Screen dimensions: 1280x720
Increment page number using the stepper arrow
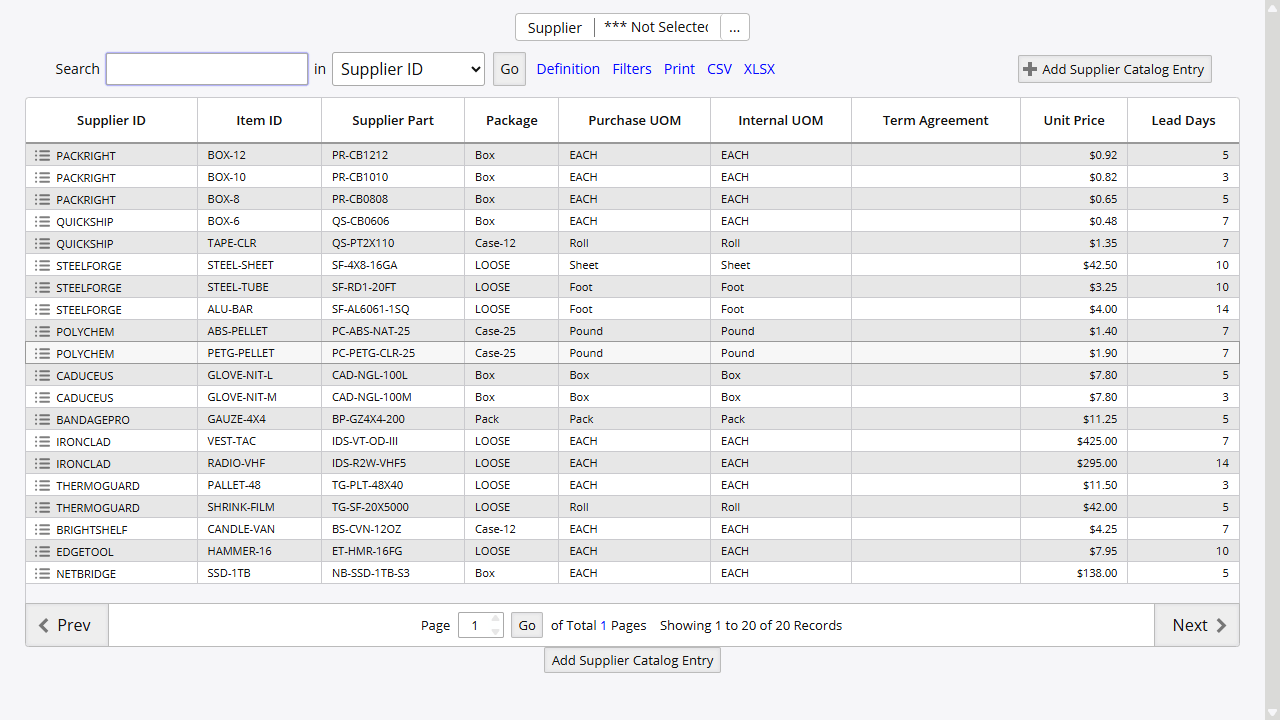[494, 619]
